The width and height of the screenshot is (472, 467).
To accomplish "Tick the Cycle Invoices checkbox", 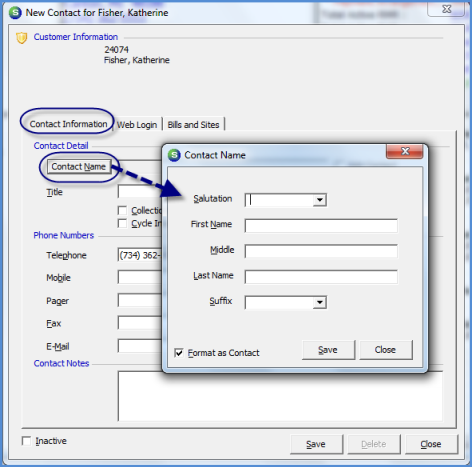I will (122, 223).
